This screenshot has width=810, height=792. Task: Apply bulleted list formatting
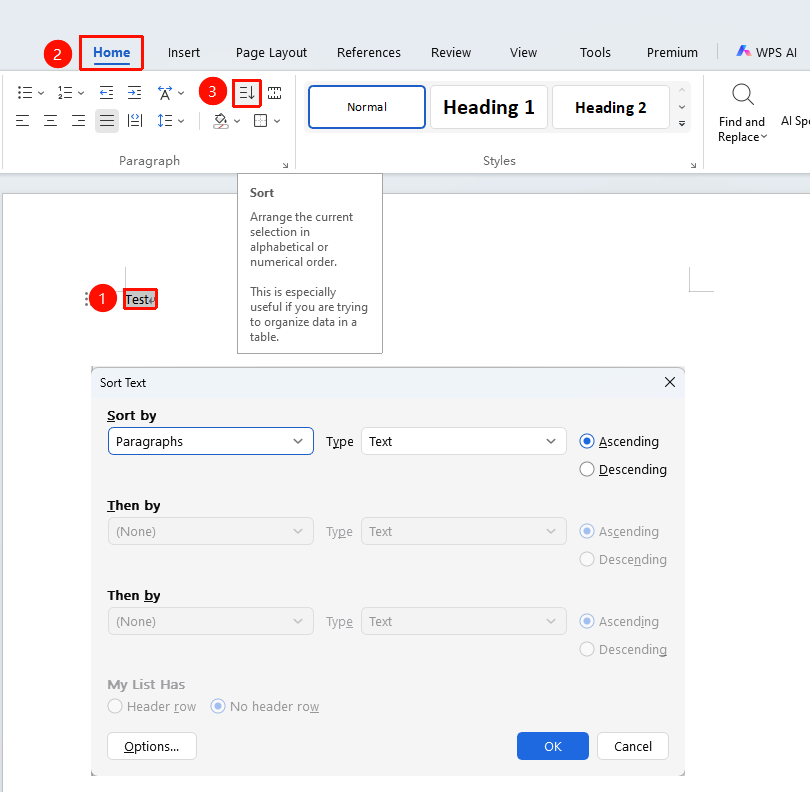click(24, 93)
